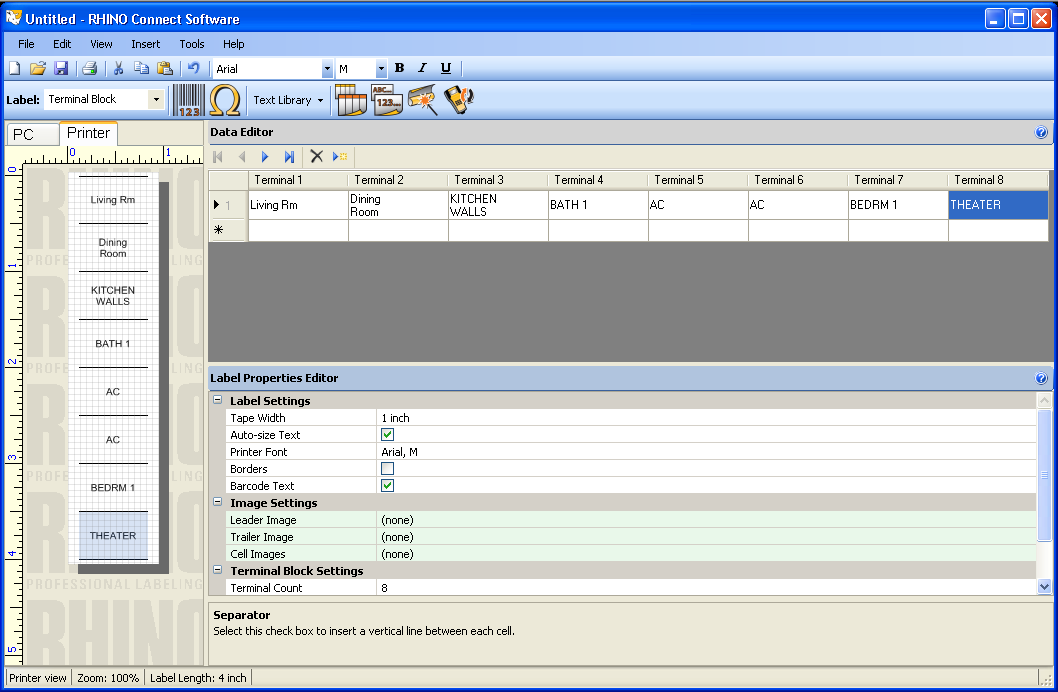Open Data Editor help
The width and height of the screenshot is (1058, 692).
1041,132
